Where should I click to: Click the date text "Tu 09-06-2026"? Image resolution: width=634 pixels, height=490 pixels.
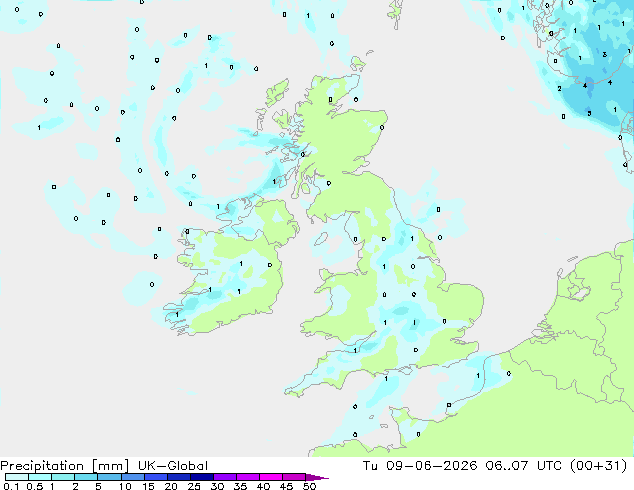[x=420, y=466]
